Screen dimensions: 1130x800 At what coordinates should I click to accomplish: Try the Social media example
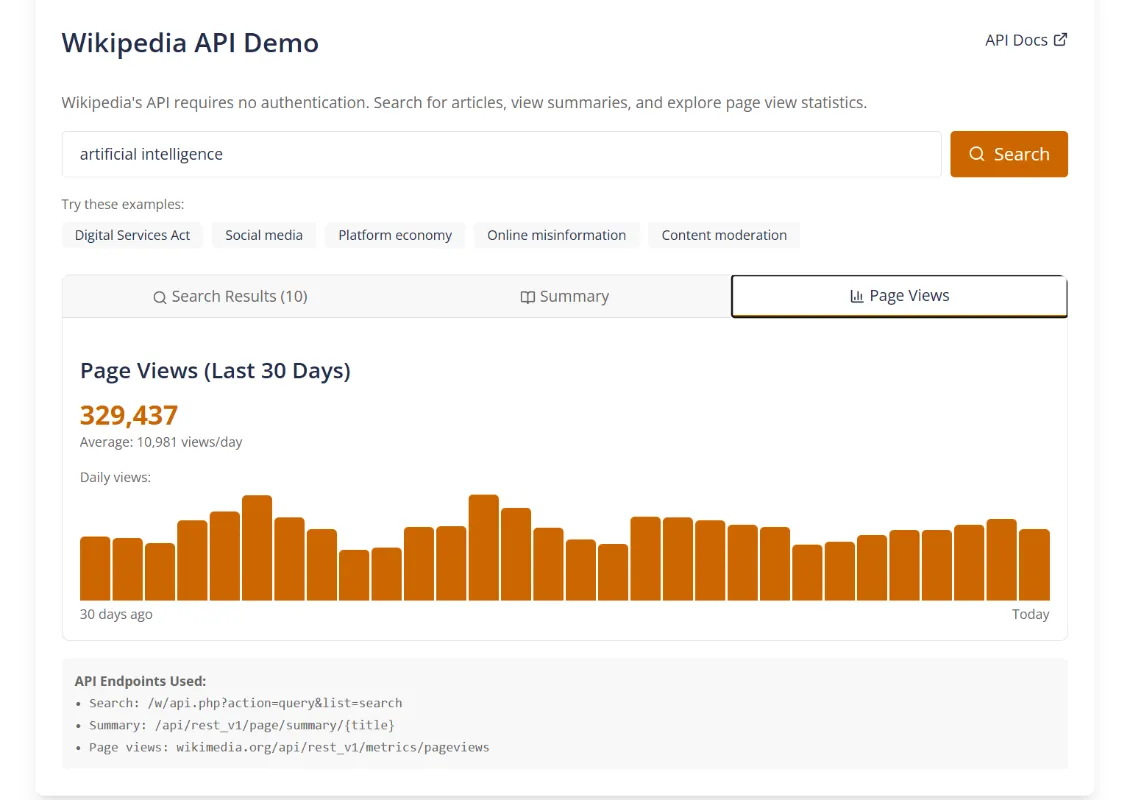coord(264,235)
